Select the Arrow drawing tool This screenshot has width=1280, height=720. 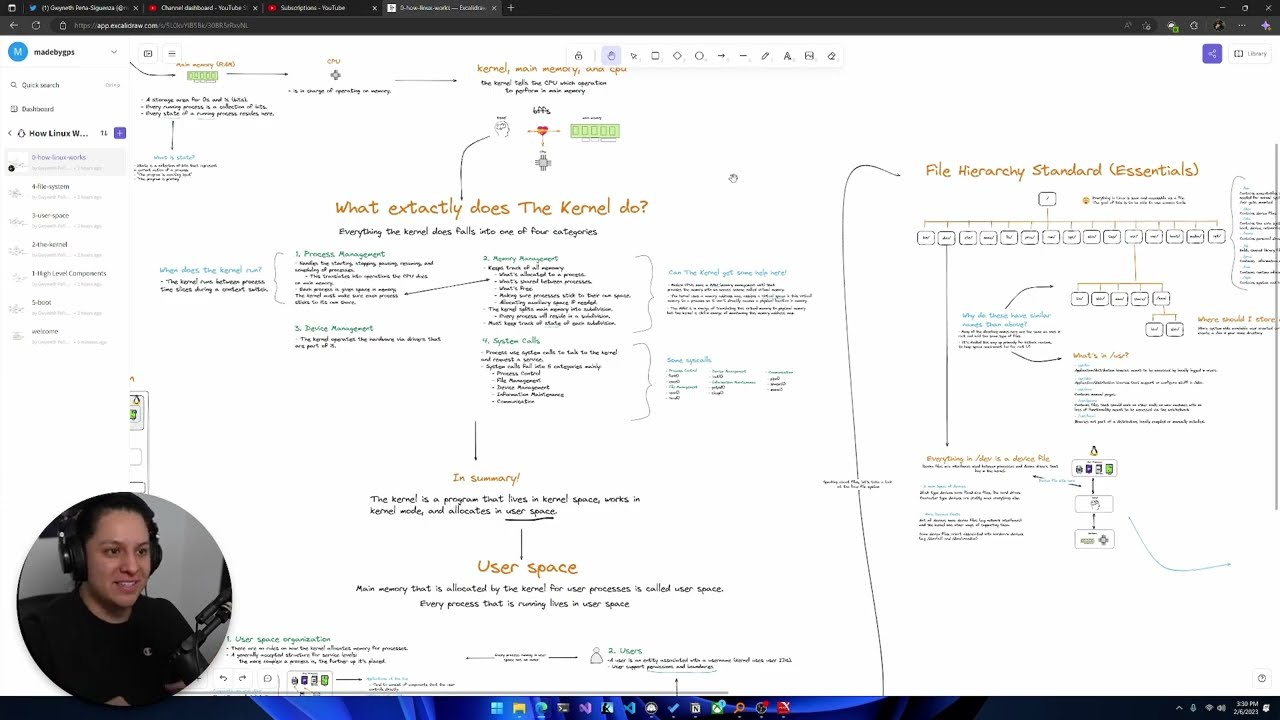pos(721,56)
